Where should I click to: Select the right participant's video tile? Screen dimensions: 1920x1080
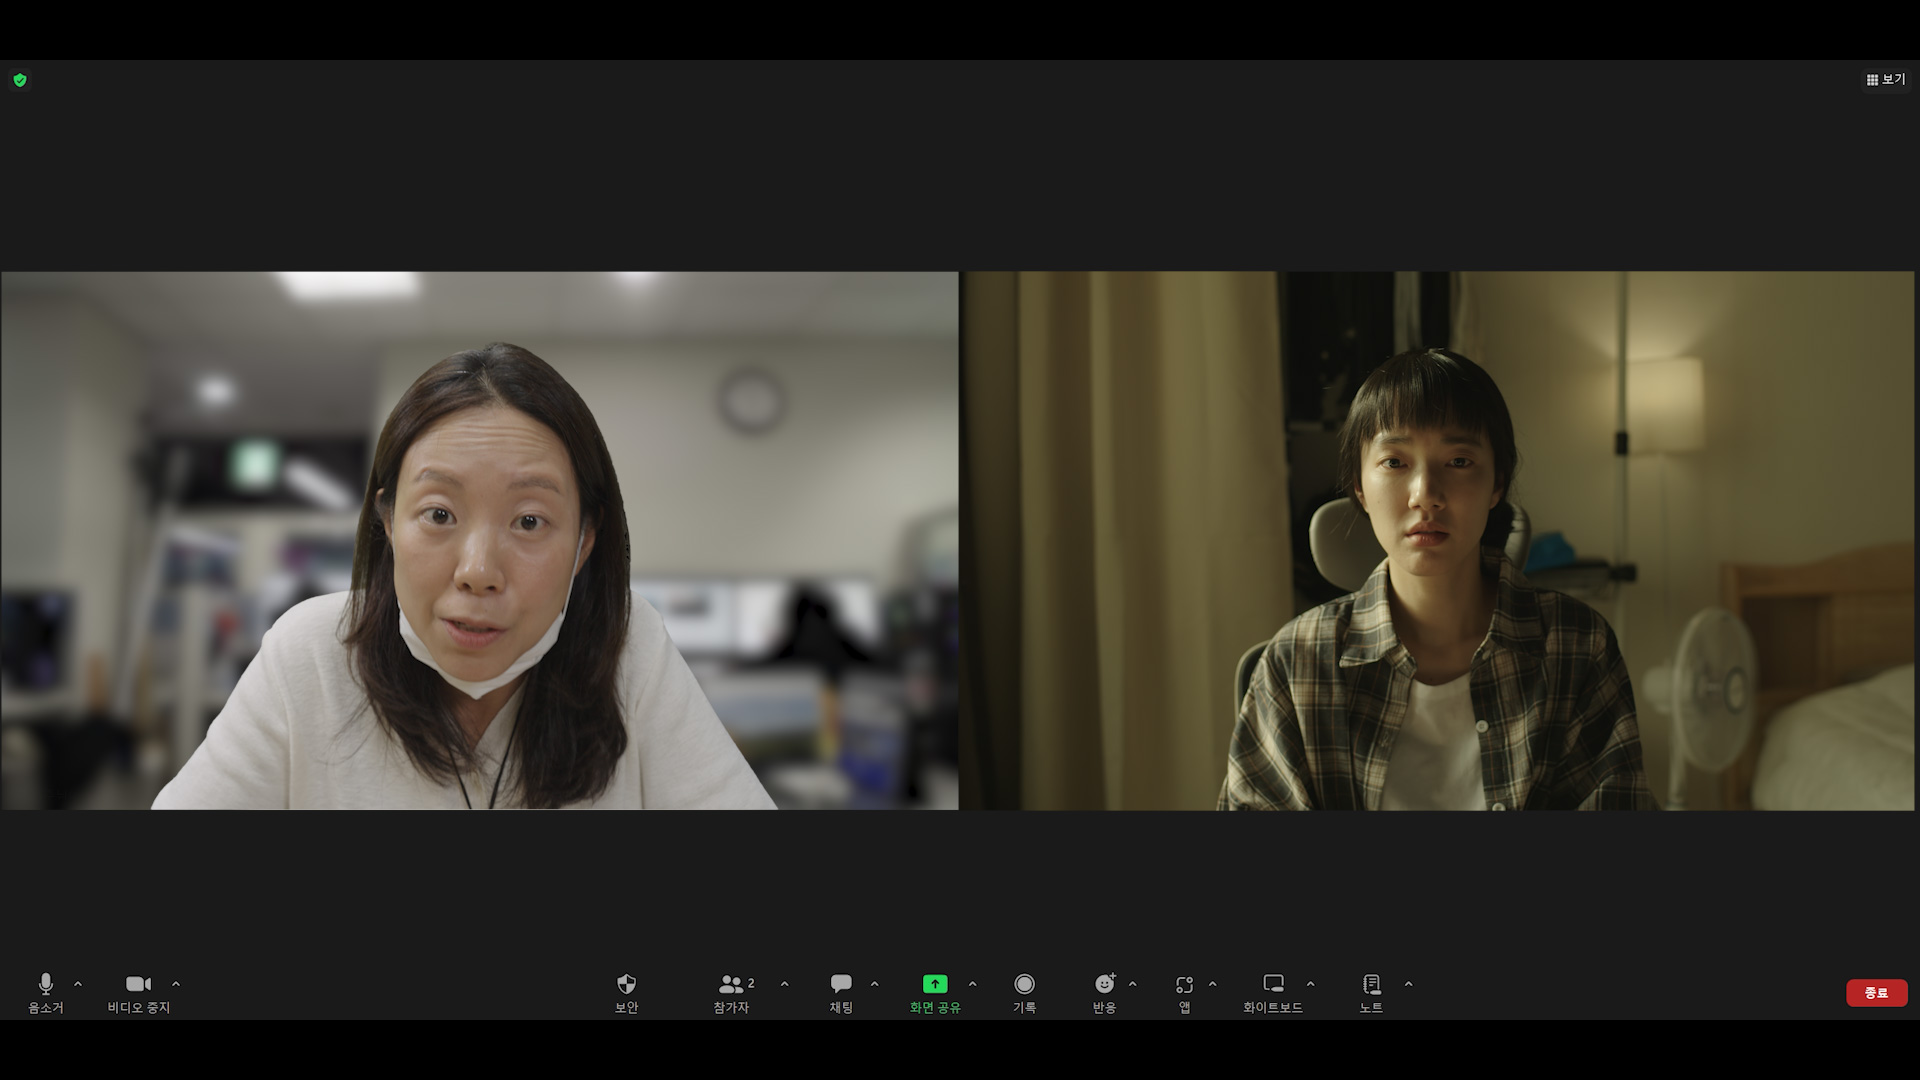(1438, 540)
